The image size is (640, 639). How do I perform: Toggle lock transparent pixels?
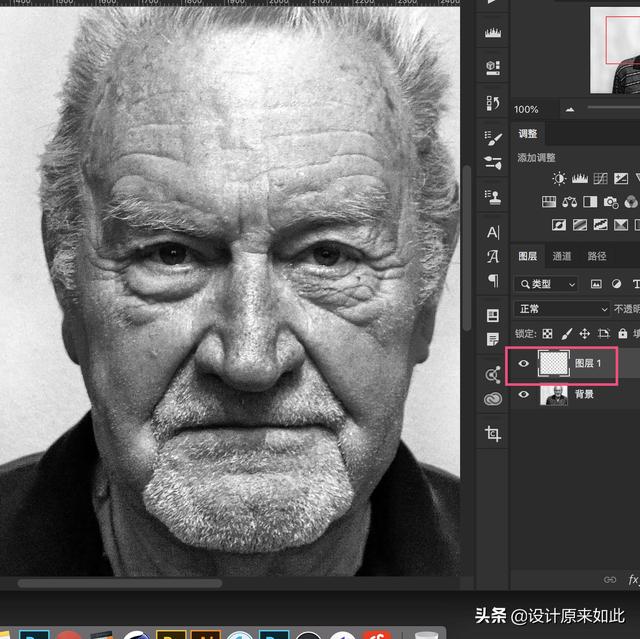click(547, 334)
